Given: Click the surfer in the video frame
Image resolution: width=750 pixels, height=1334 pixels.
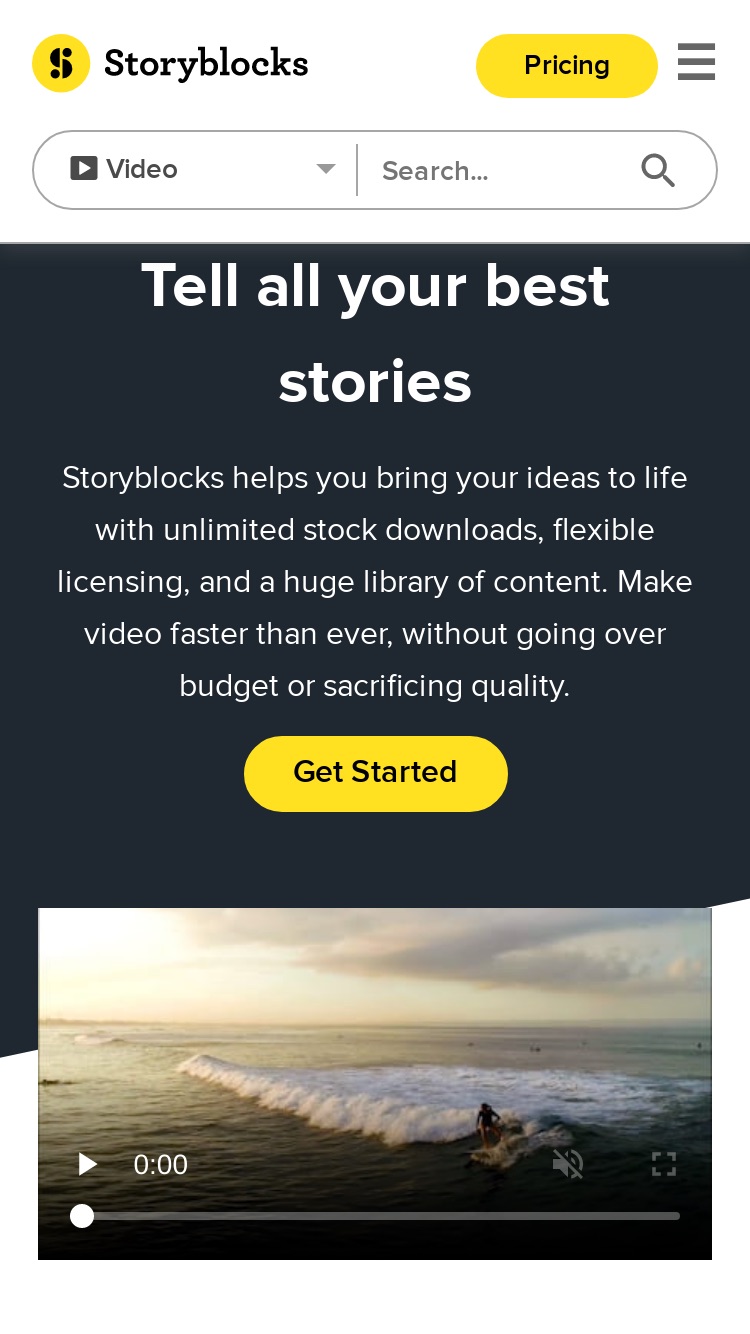Looking at the screenshot, I should [488, 1126].
